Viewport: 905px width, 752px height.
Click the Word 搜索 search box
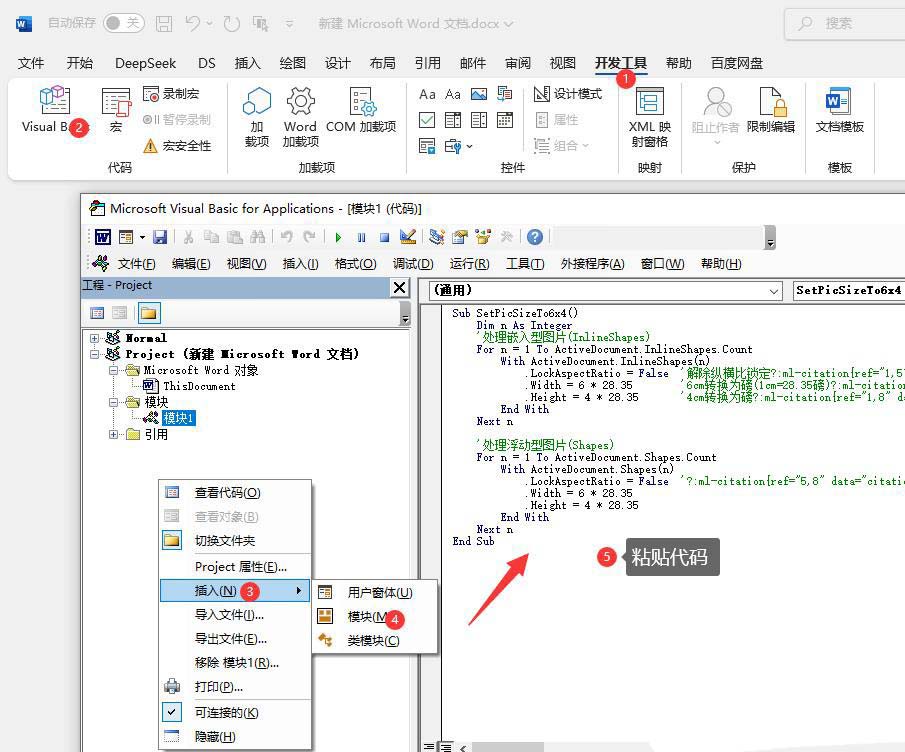[x=846, y=24]
